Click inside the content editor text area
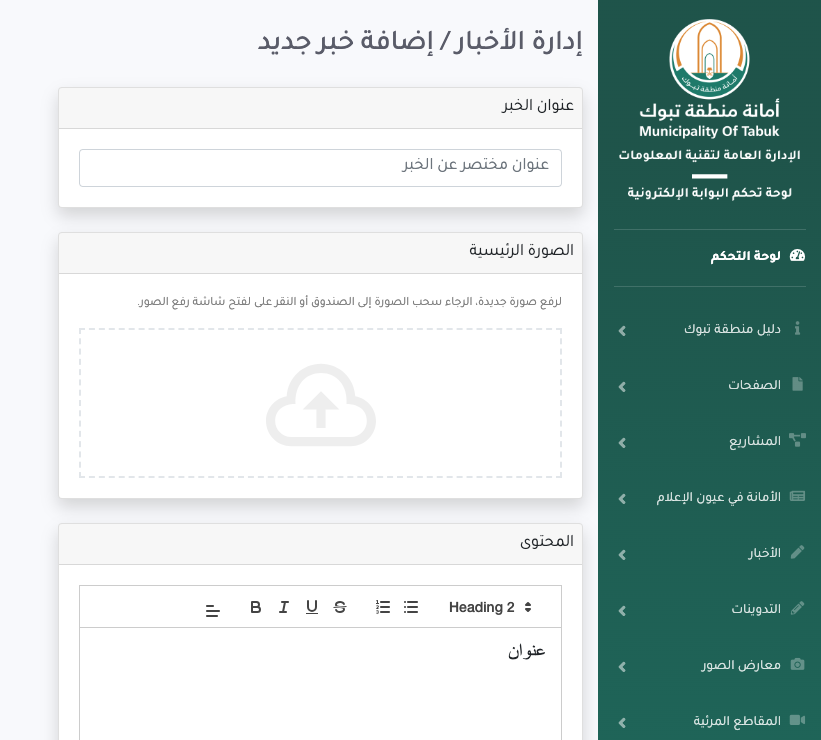Viewport: 821px width, 740px height. 320,690
